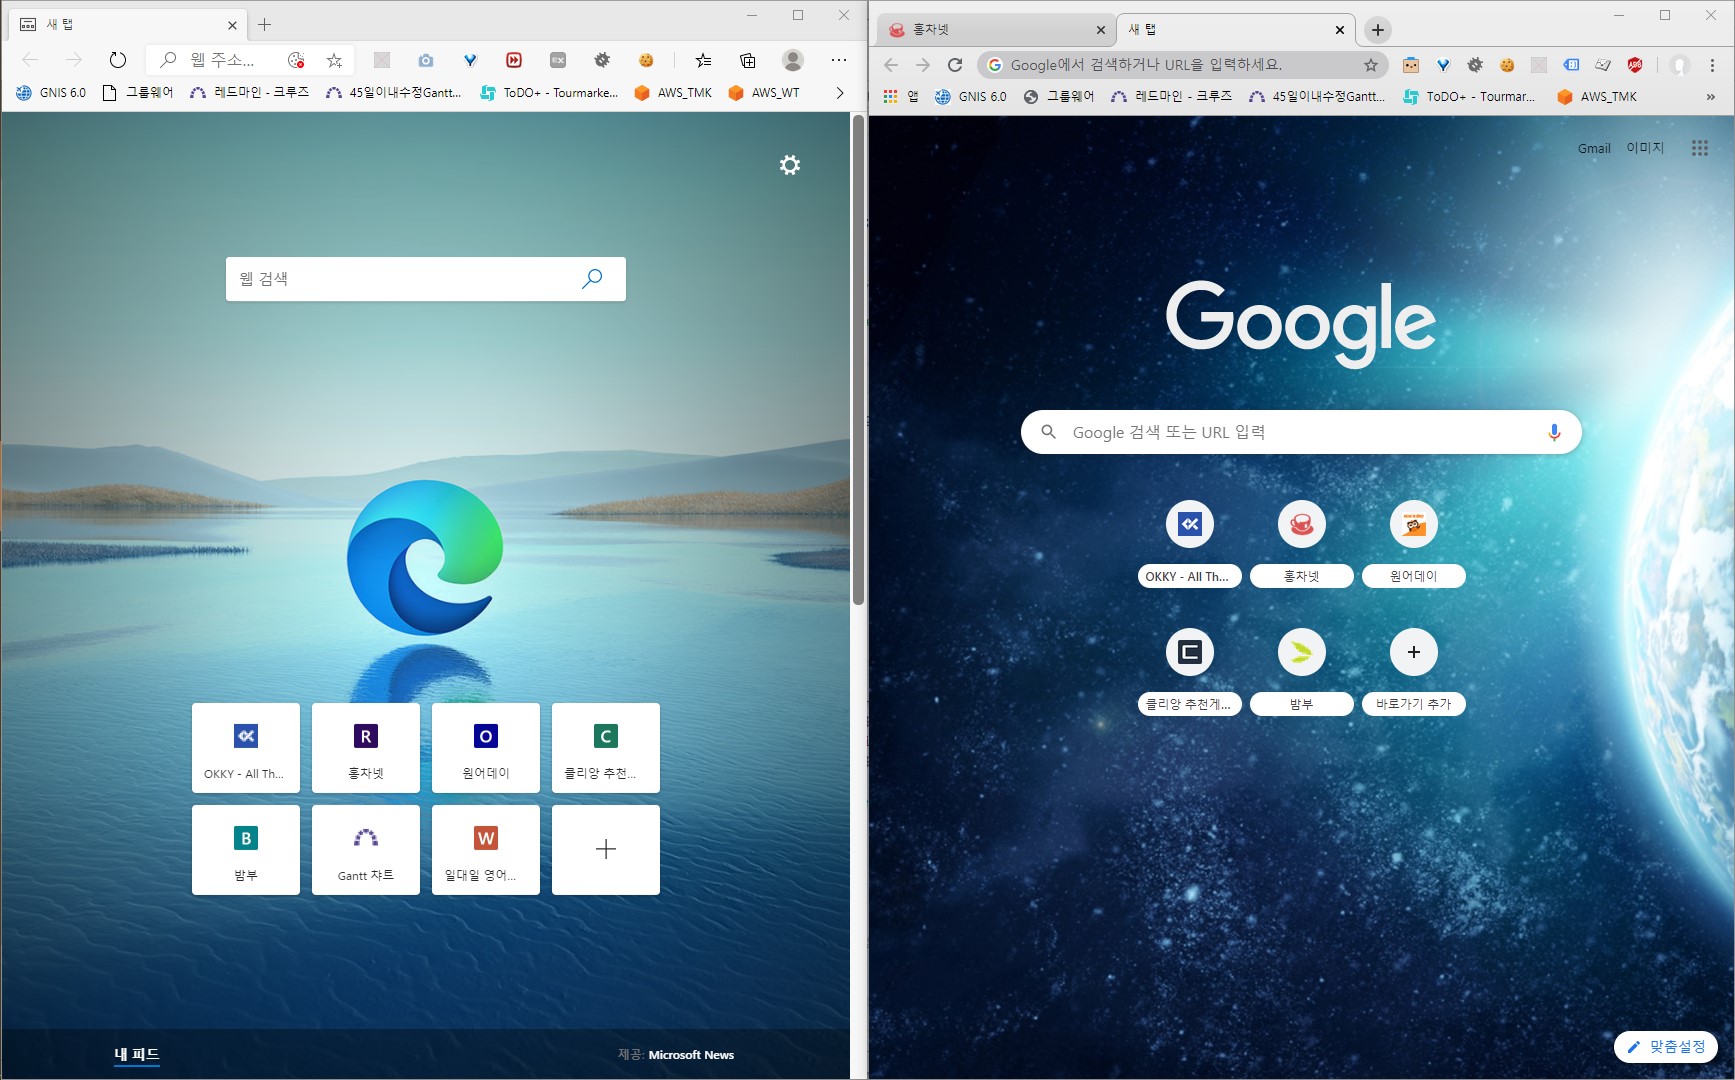Bookmark this tab with Chrome star icon
1735x1080 pixels.
(x=1371, y=65)
